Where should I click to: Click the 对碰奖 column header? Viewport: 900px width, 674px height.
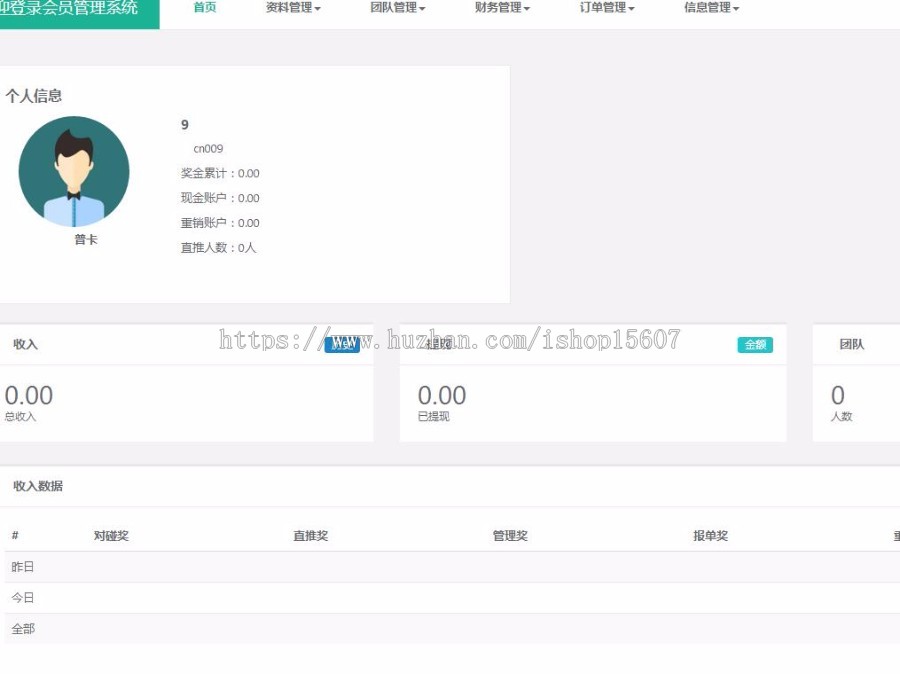pos(111,536)
